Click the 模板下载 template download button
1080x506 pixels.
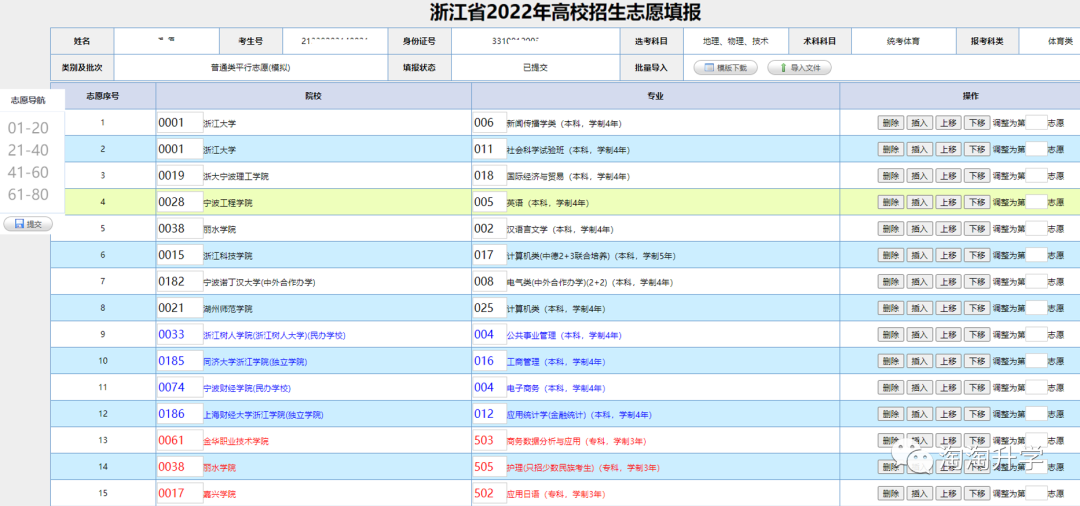[x=725, y=68]
